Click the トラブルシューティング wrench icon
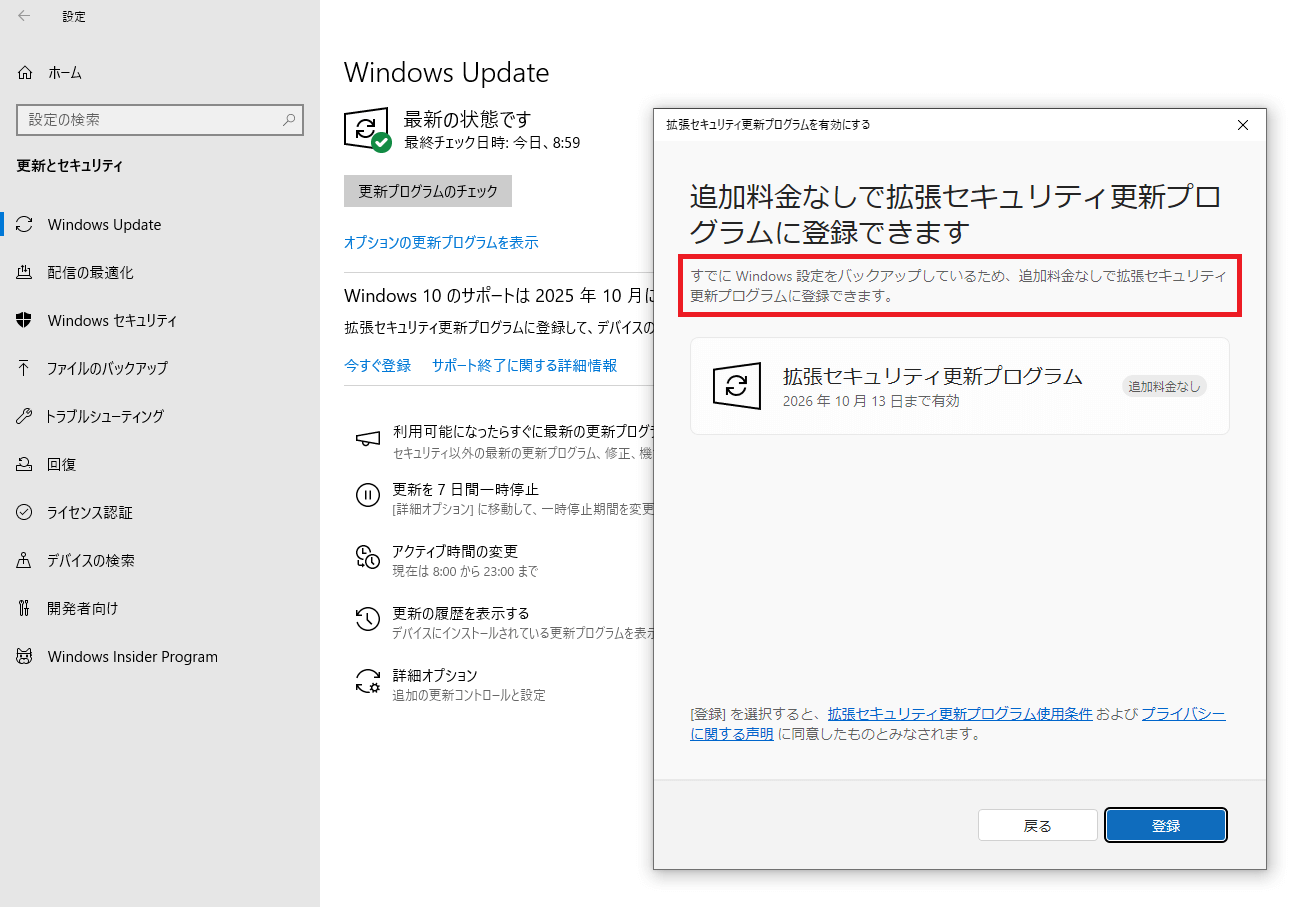This screenshot has height=907, width=1316. click(x=25, y=416)
